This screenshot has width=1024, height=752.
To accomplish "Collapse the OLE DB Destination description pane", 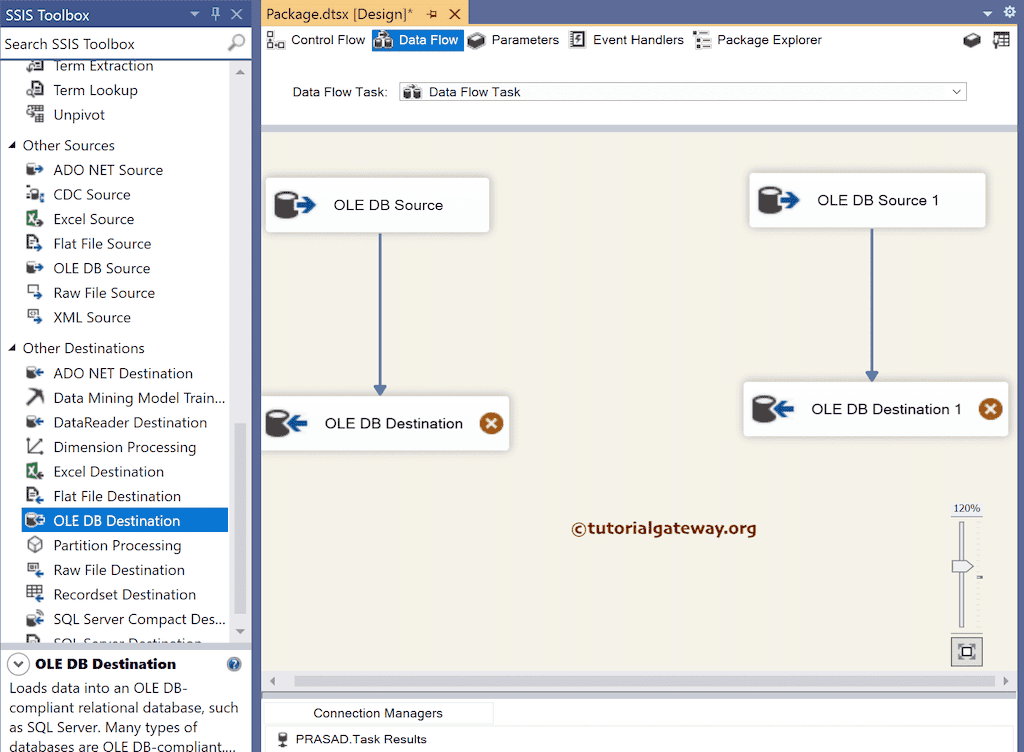I will pos(18,664).
